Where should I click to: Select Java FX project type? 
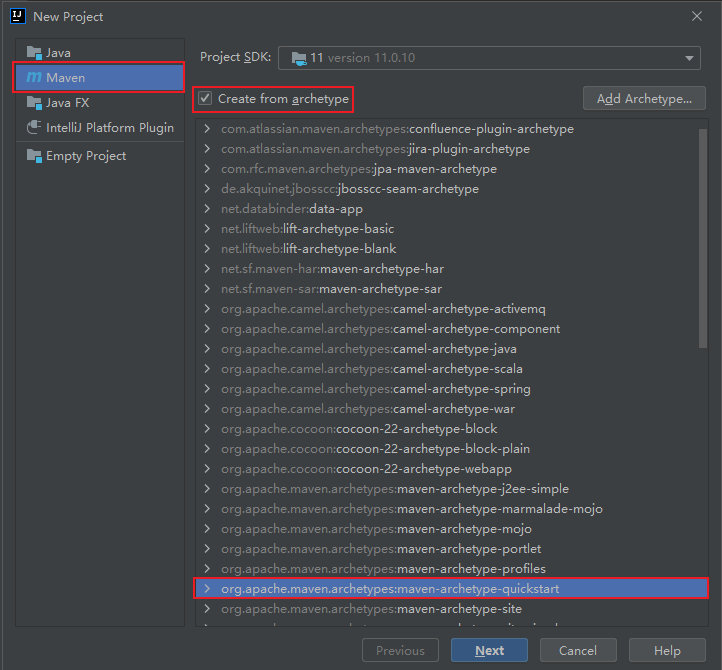(x=100, y=103)
